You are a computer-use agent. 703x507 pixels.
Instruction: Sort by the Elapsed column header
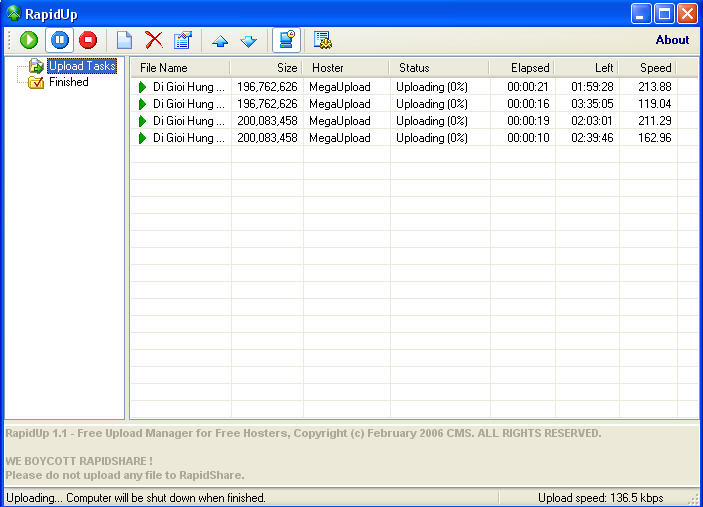click(521, 68)
